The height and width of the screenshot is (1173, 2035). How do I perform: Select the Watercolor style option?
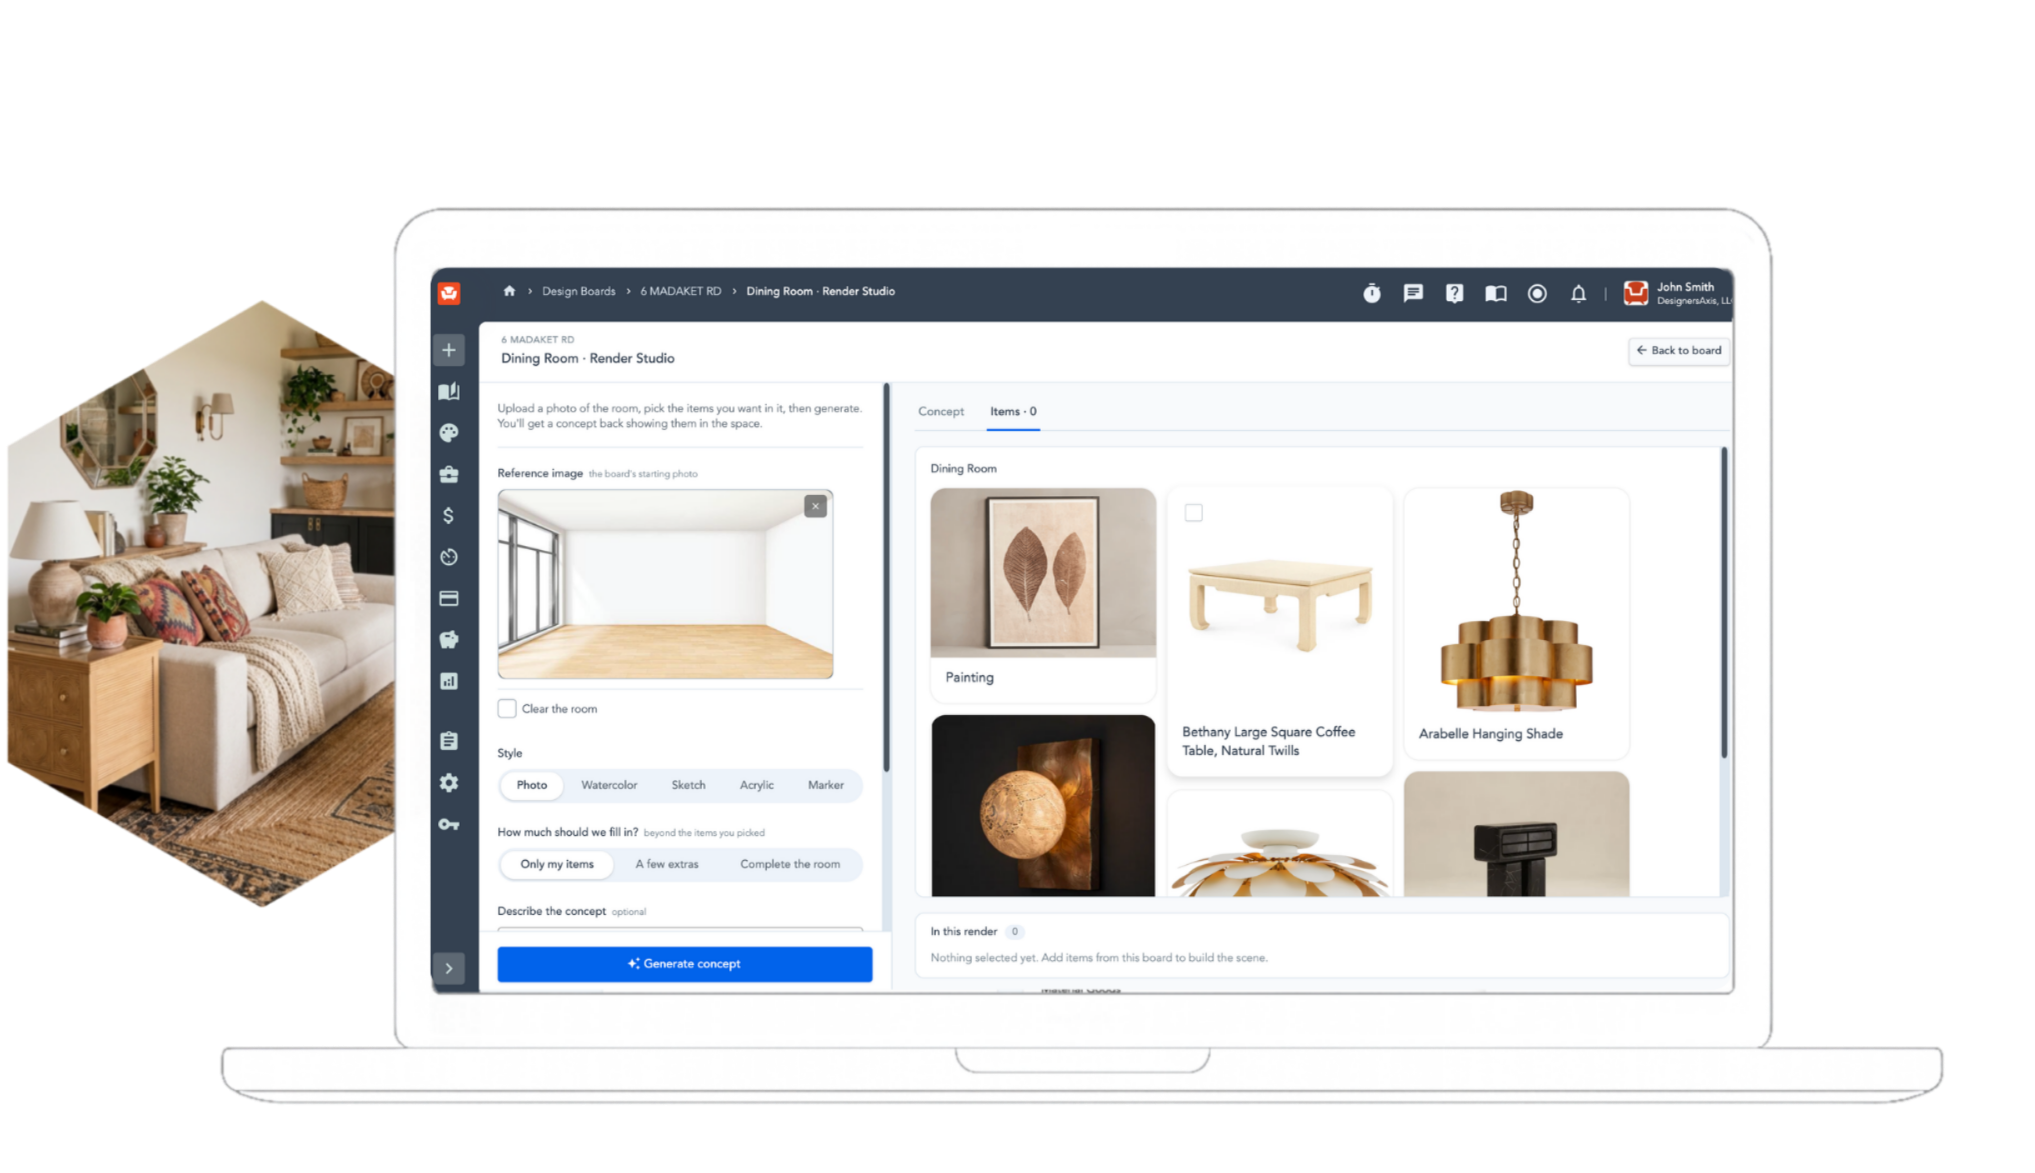coord(609,785)
